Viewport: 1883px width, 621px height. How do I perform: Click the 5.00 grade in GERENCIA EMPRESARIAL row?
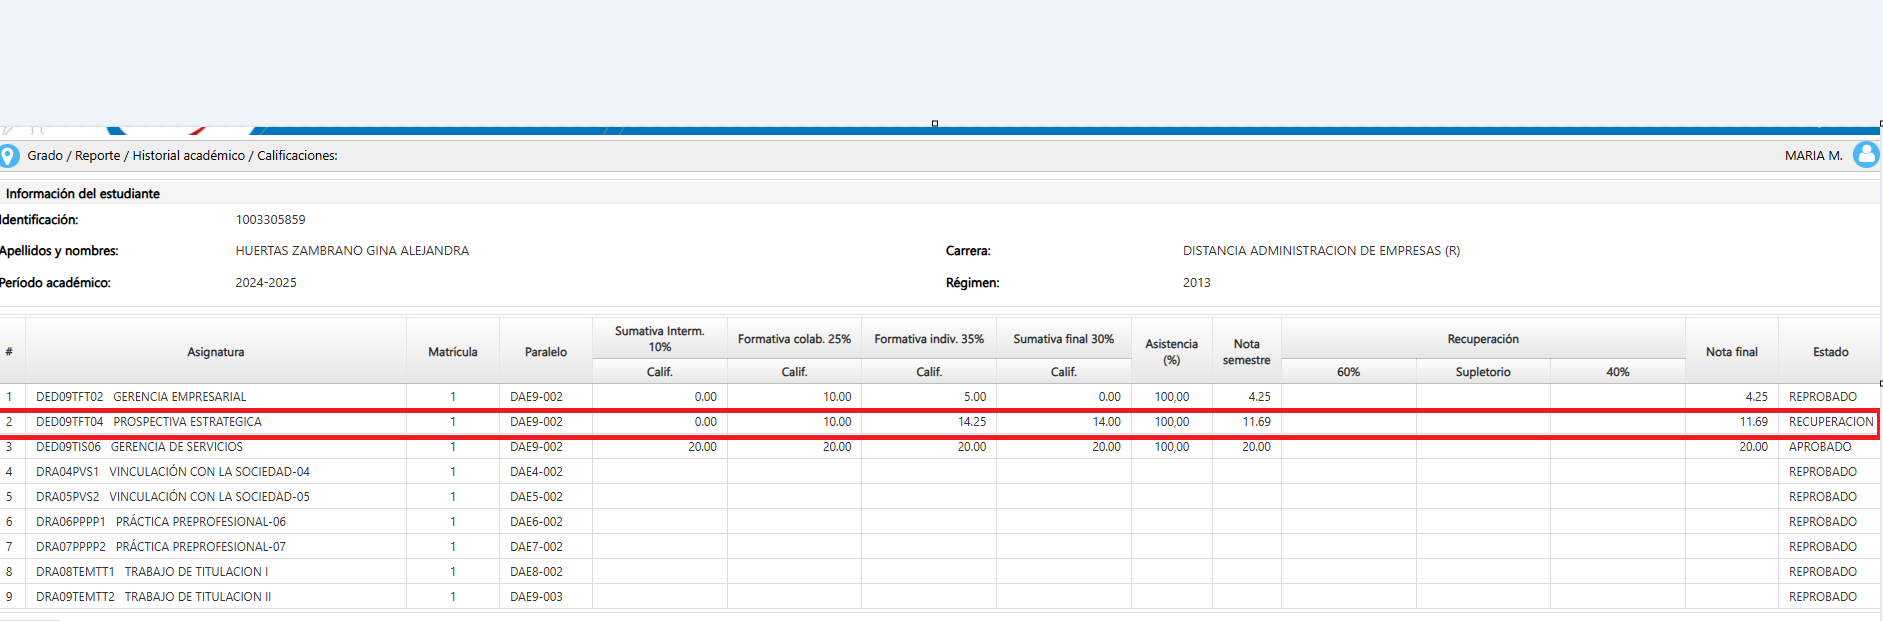975,397
